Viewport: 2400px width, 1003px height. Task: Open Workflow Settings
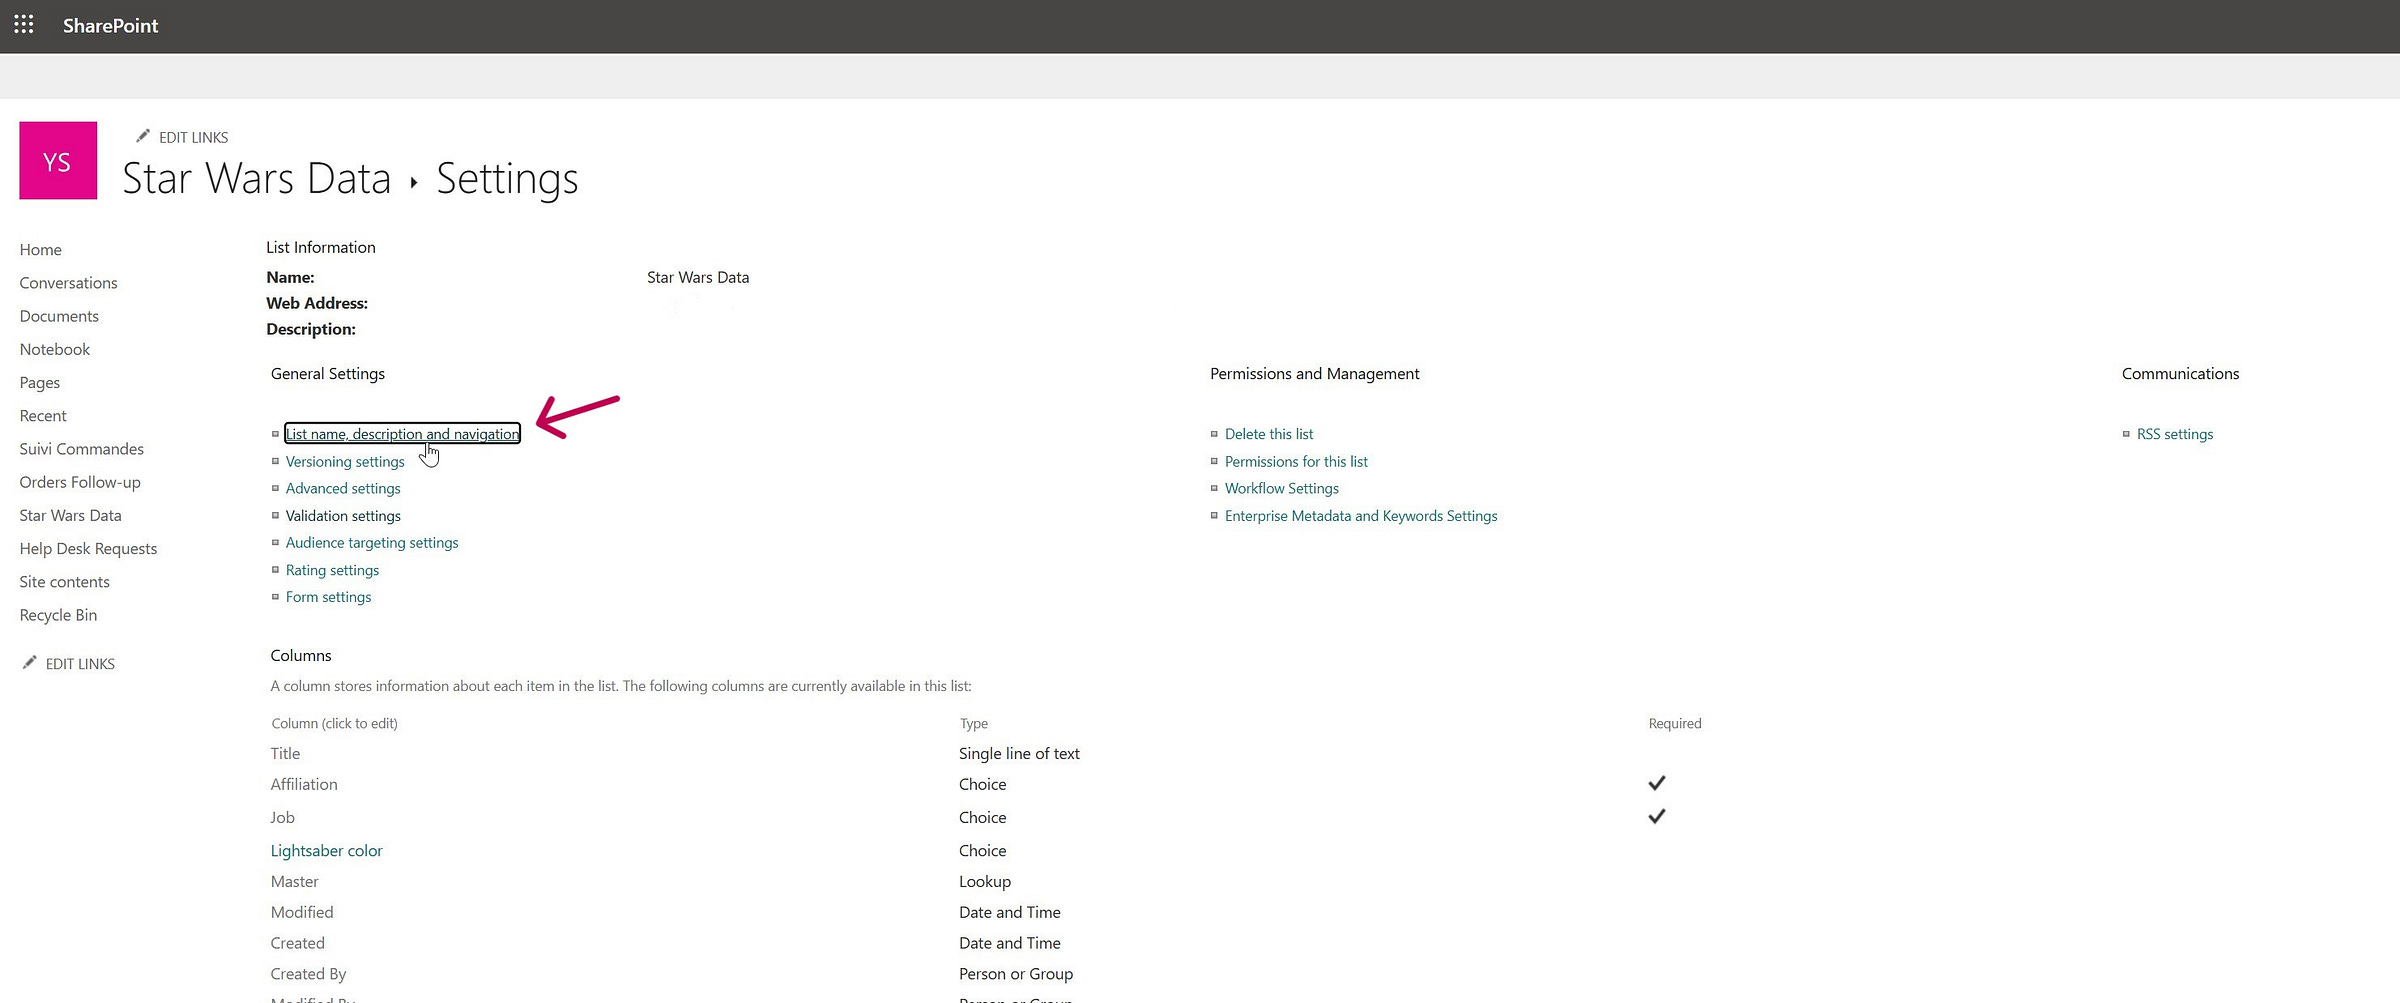tap(1282, 488)
